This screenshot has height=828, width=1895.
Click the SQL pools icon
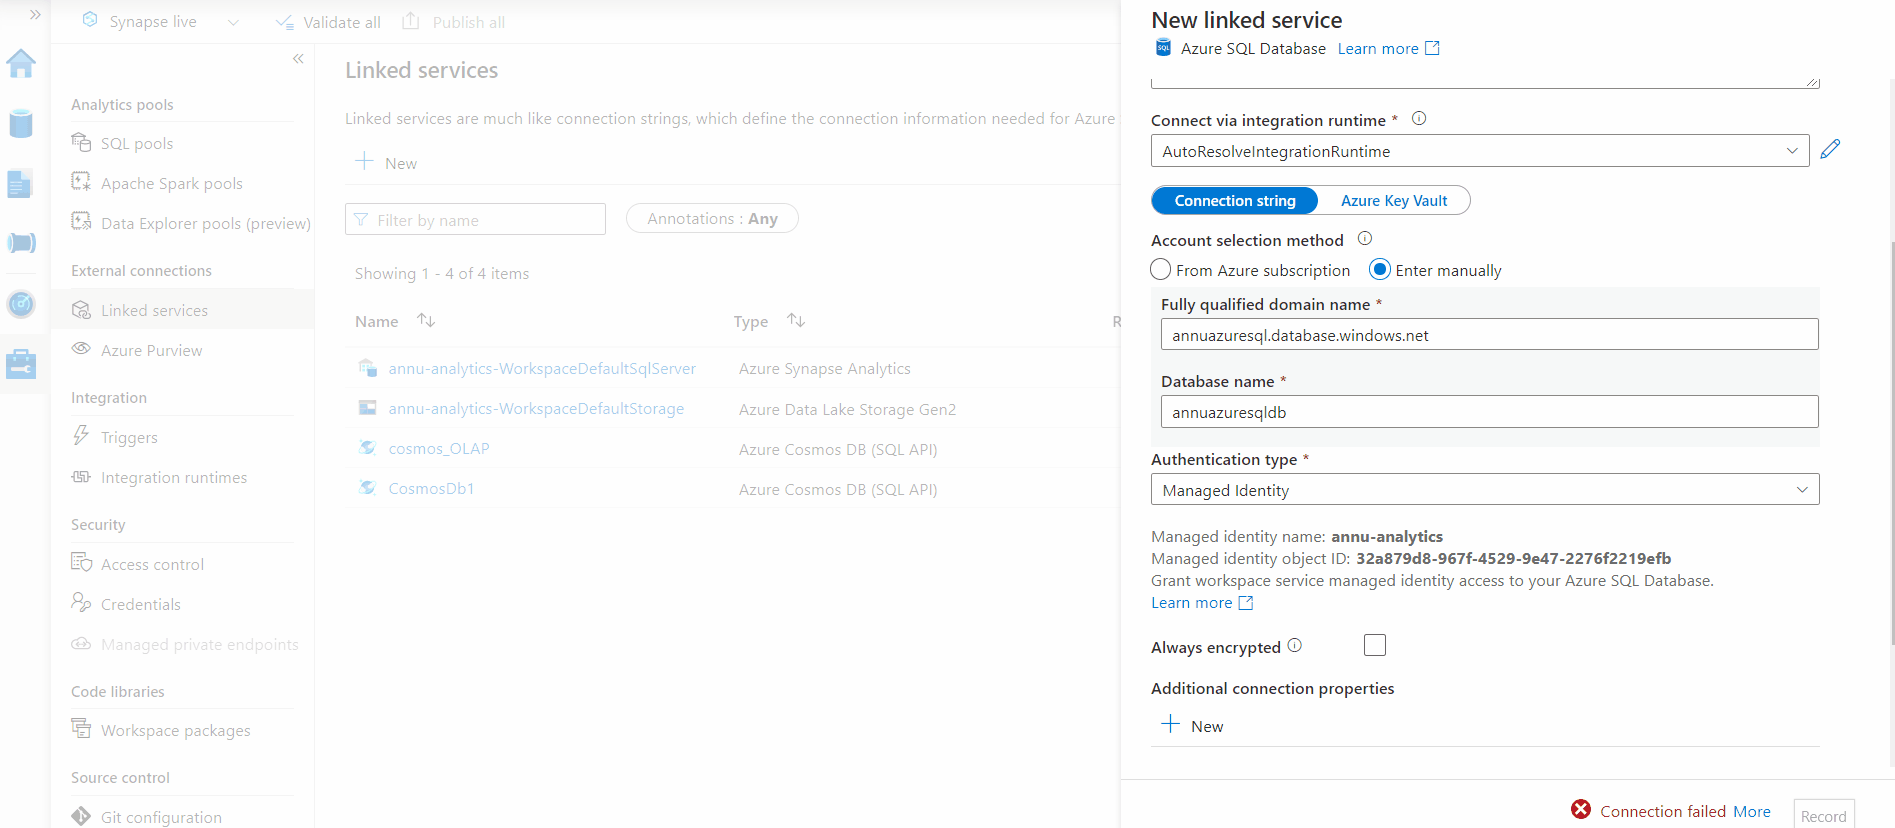point(81,142)
